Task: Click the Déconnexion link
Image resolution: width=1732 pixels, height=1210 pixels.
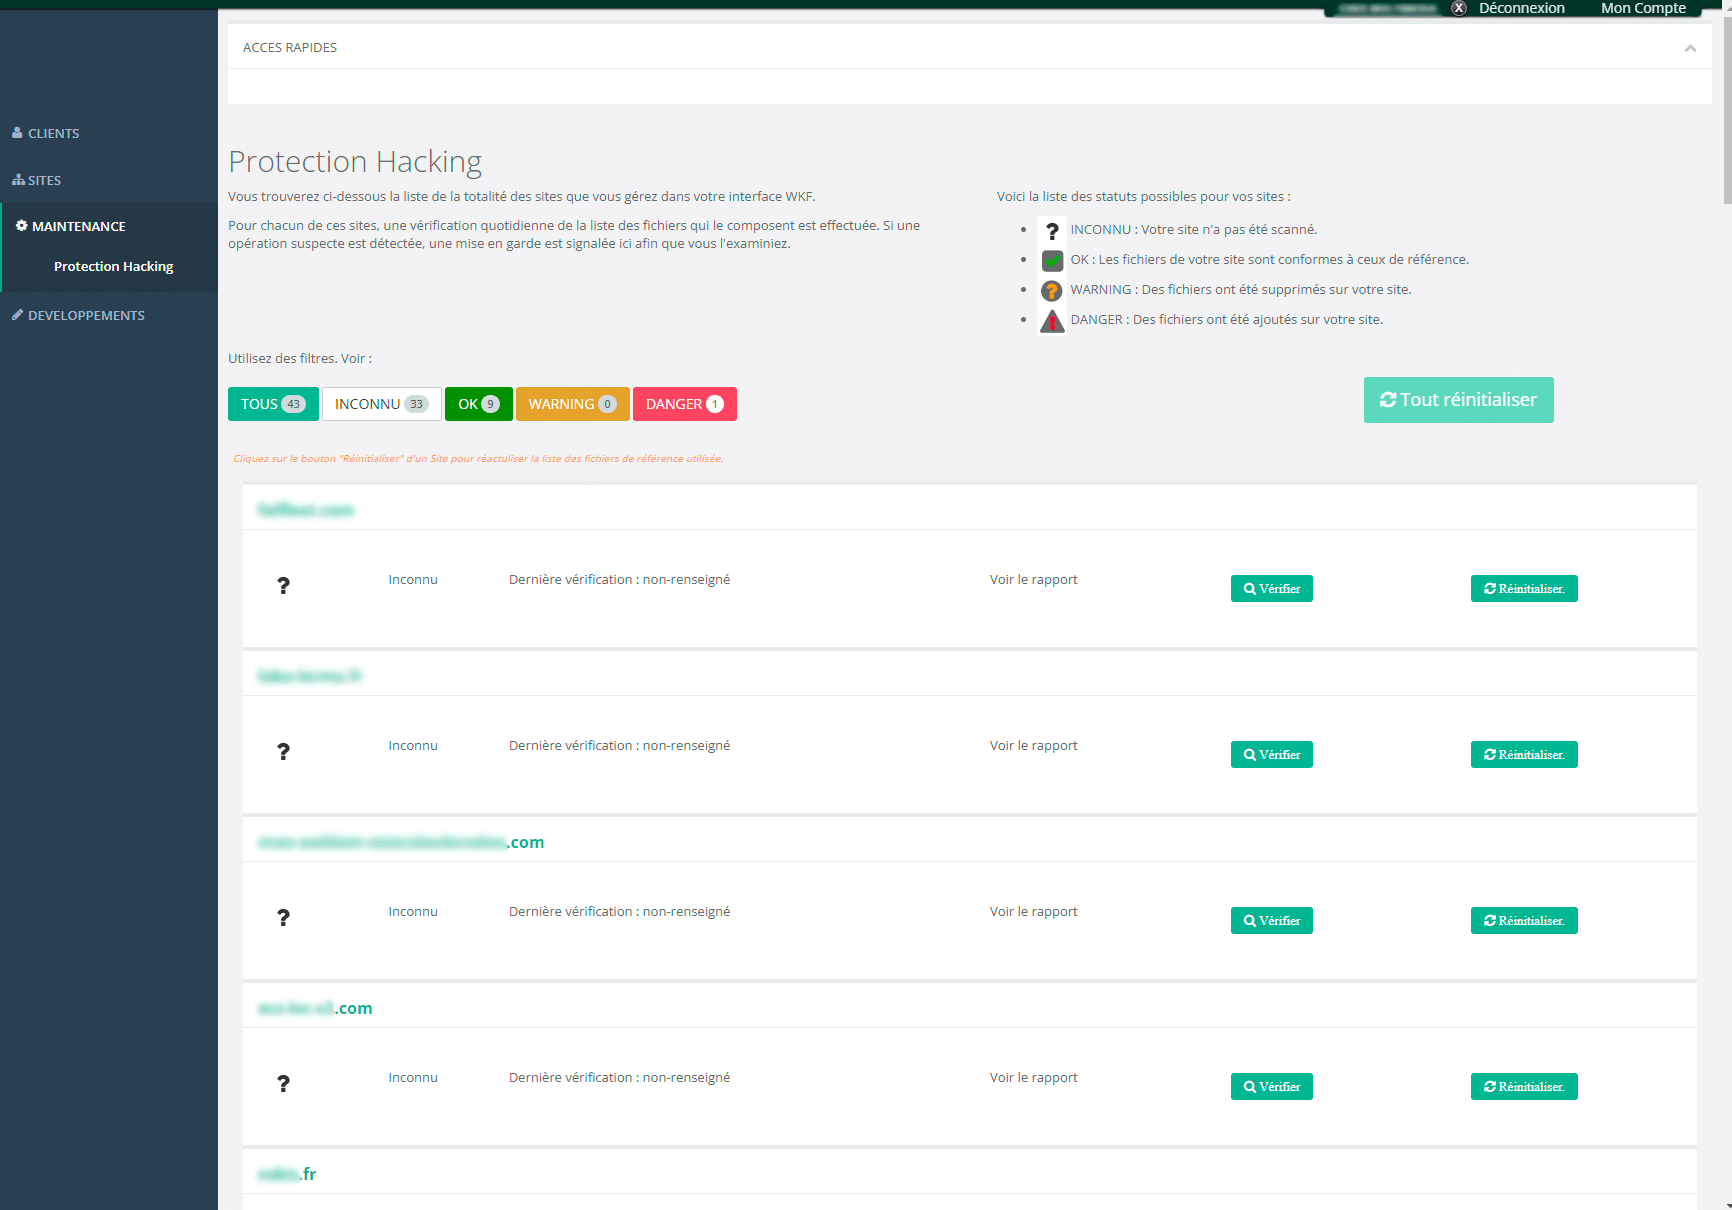Action: (1521, 8)
